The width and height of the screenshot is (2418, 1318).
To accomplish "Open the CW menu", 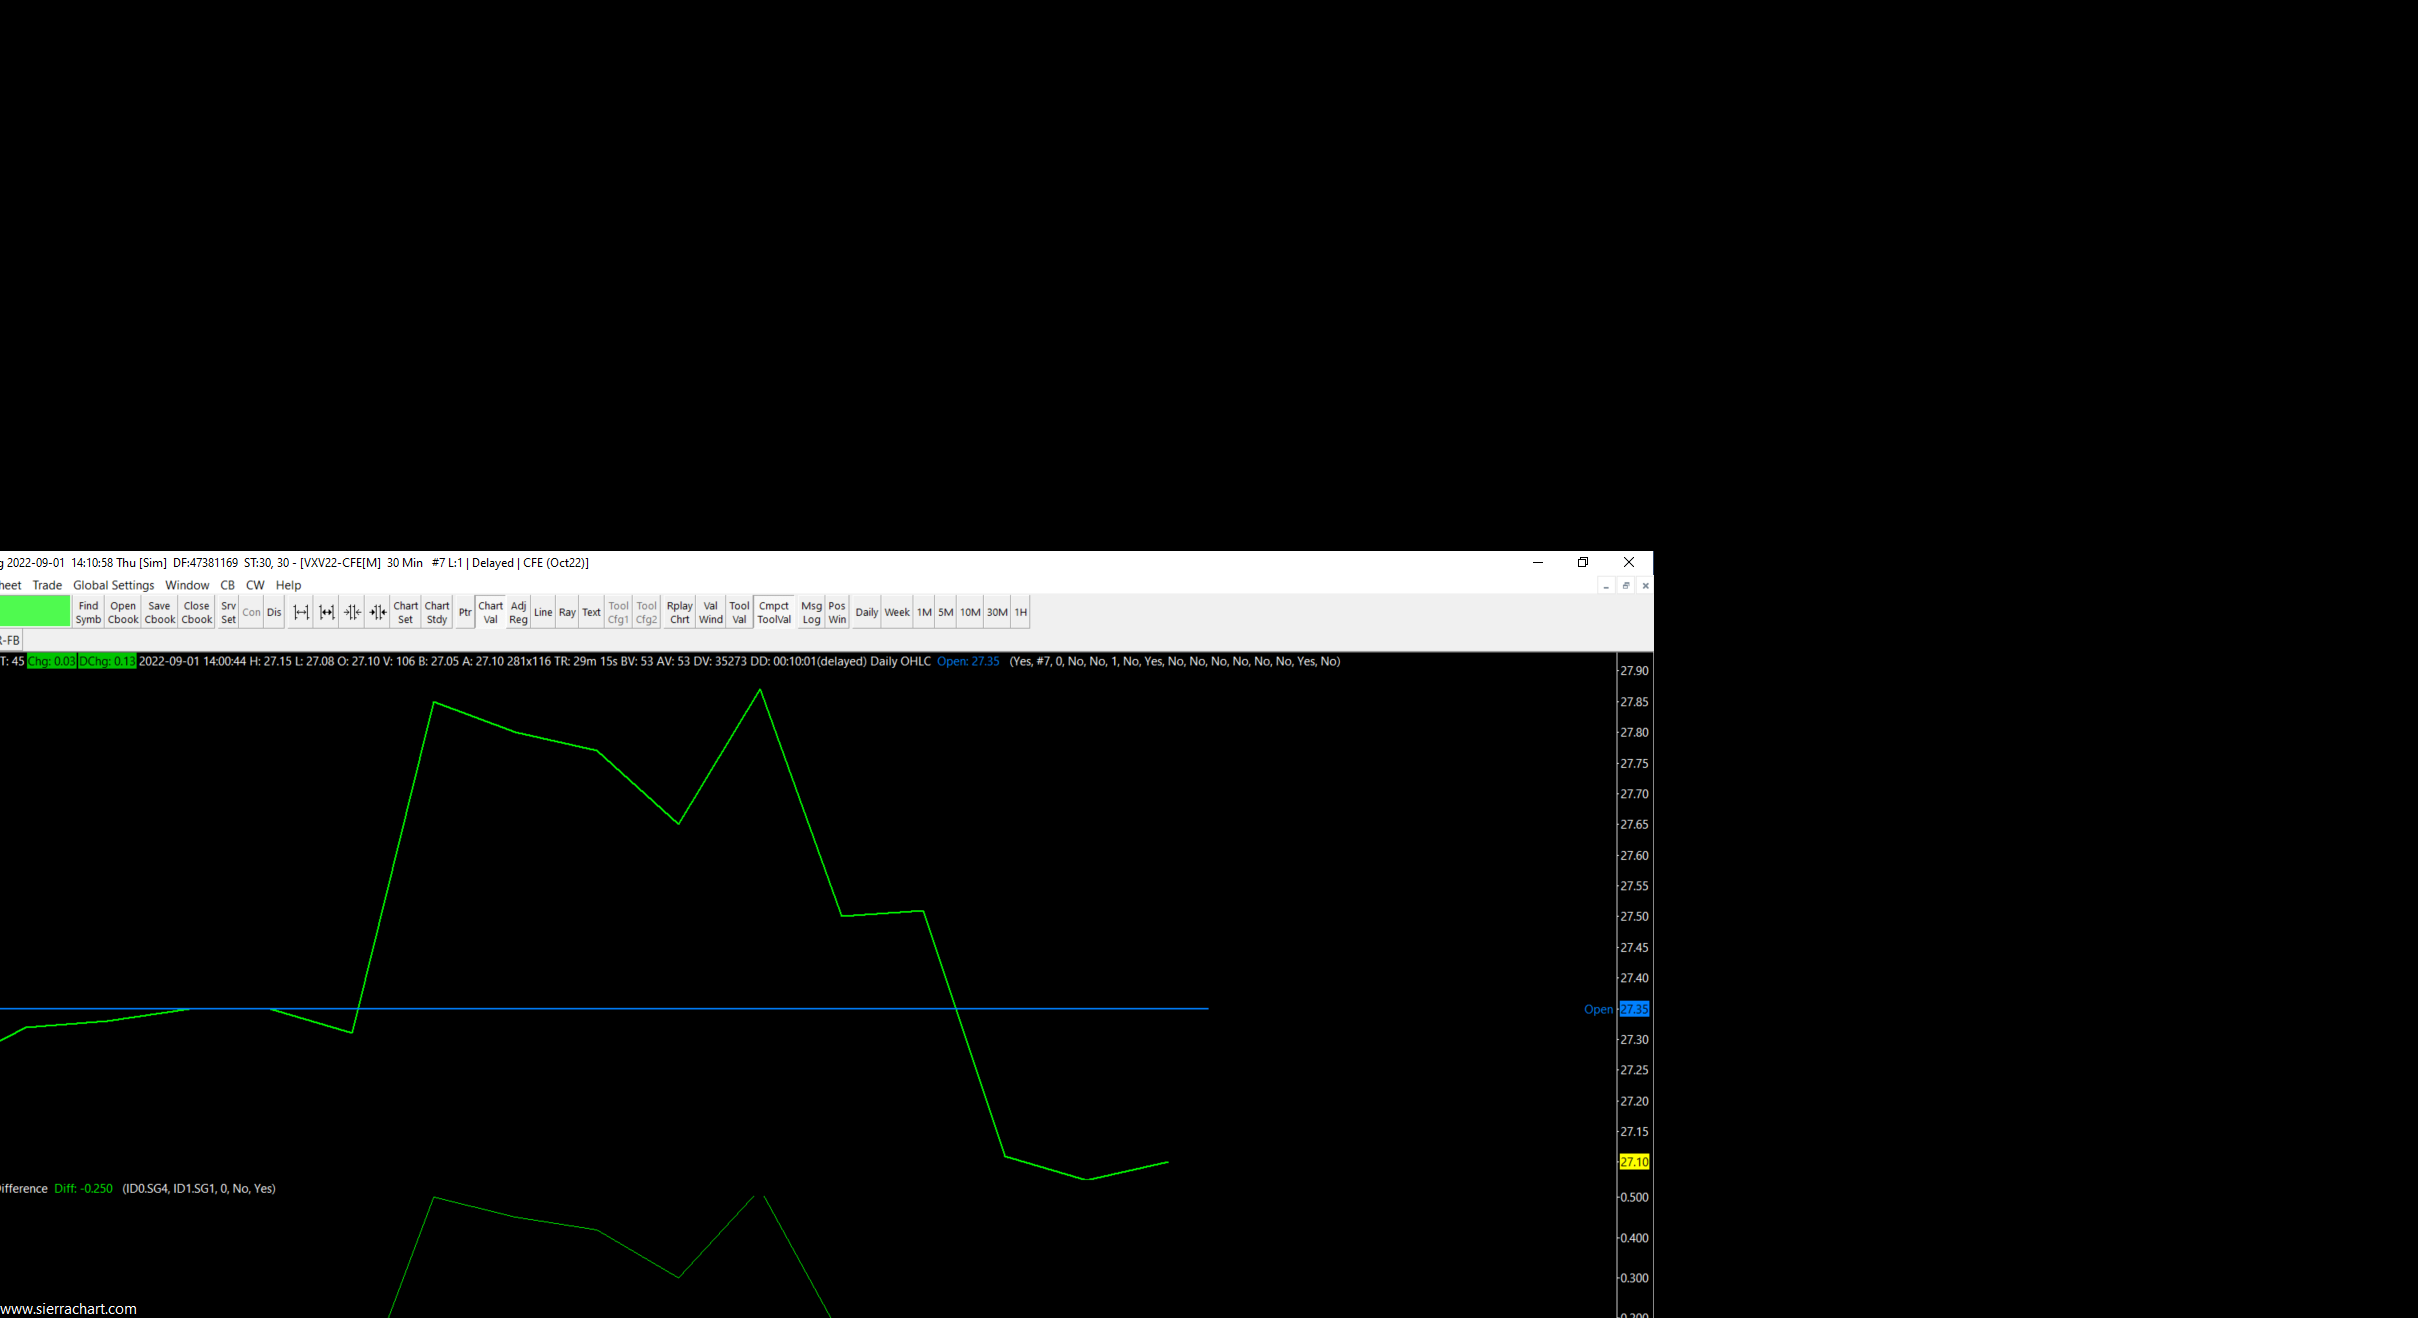I will pos(255,586).
